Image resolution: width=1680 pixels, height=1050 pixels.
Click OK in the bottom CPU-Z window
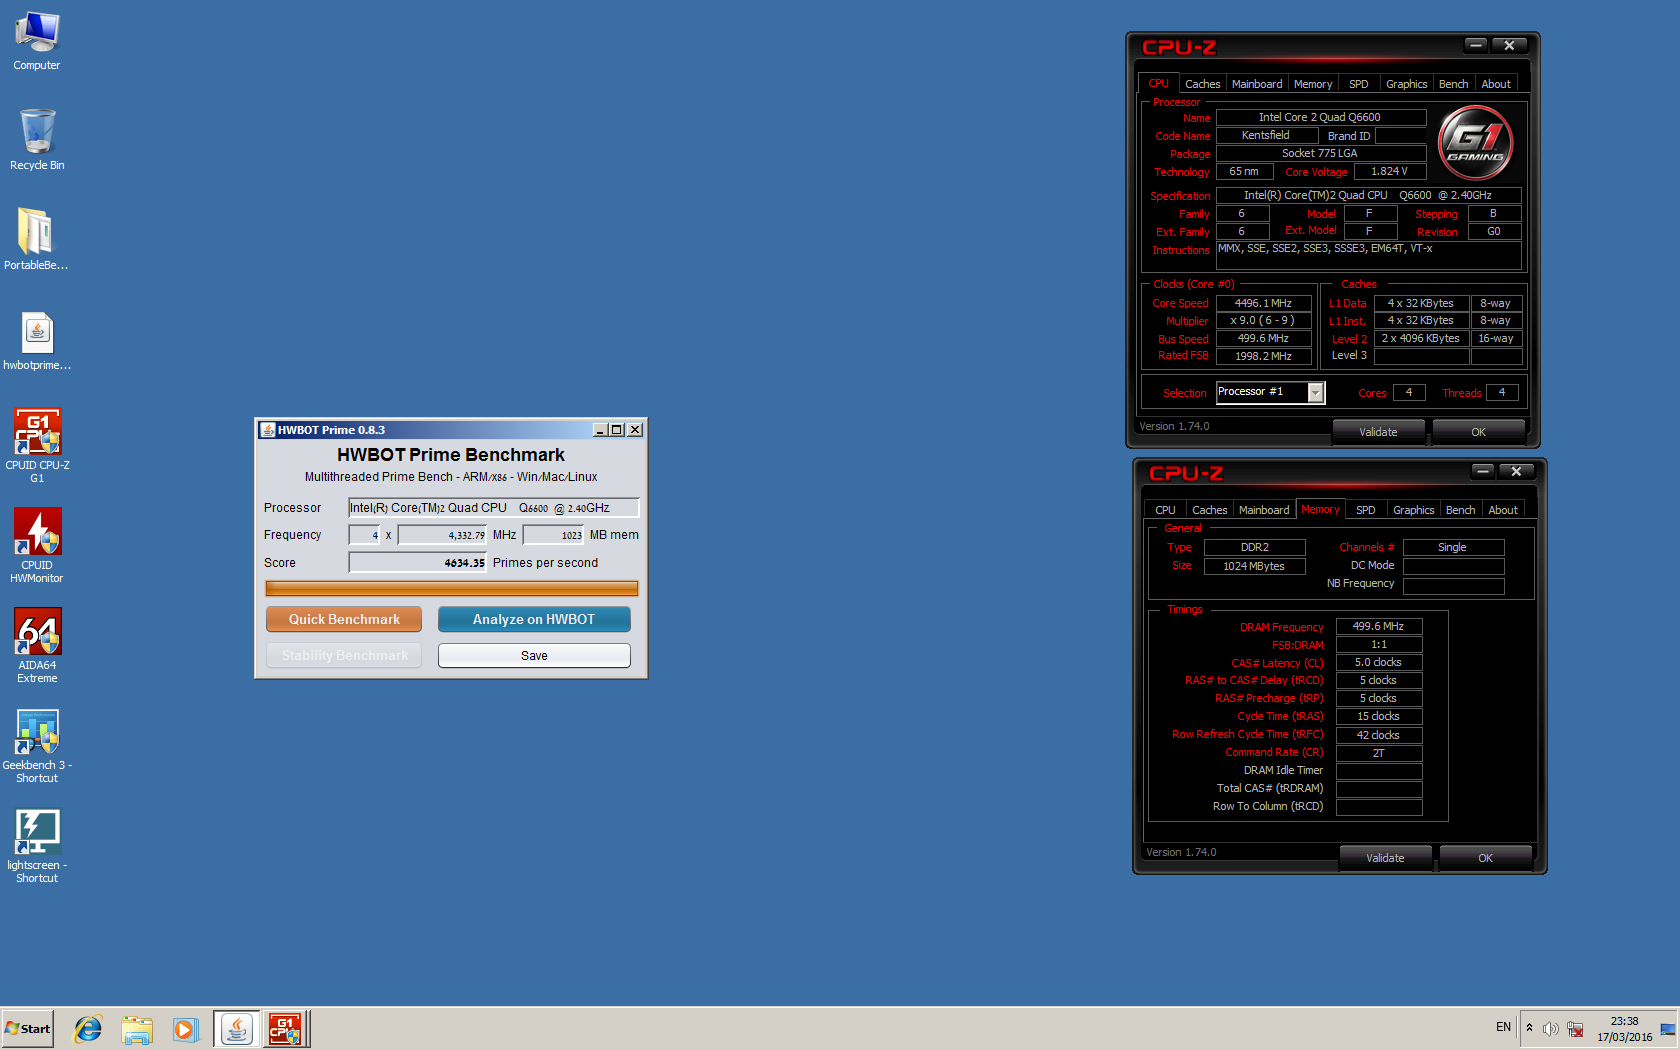coord(1486,858)
